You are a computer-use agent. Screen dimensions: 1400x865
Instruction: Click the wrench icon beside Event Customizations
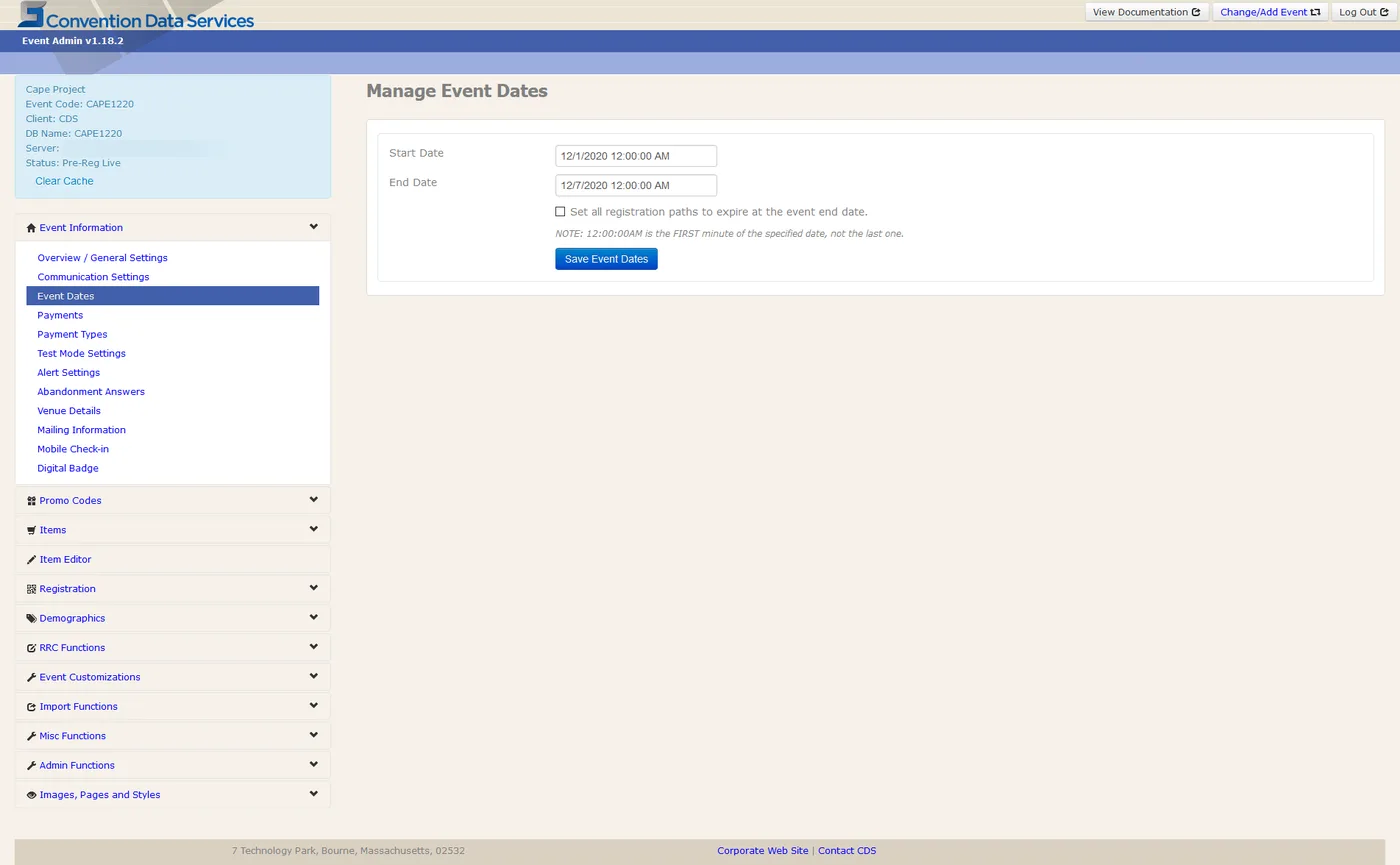coord(31,677)
